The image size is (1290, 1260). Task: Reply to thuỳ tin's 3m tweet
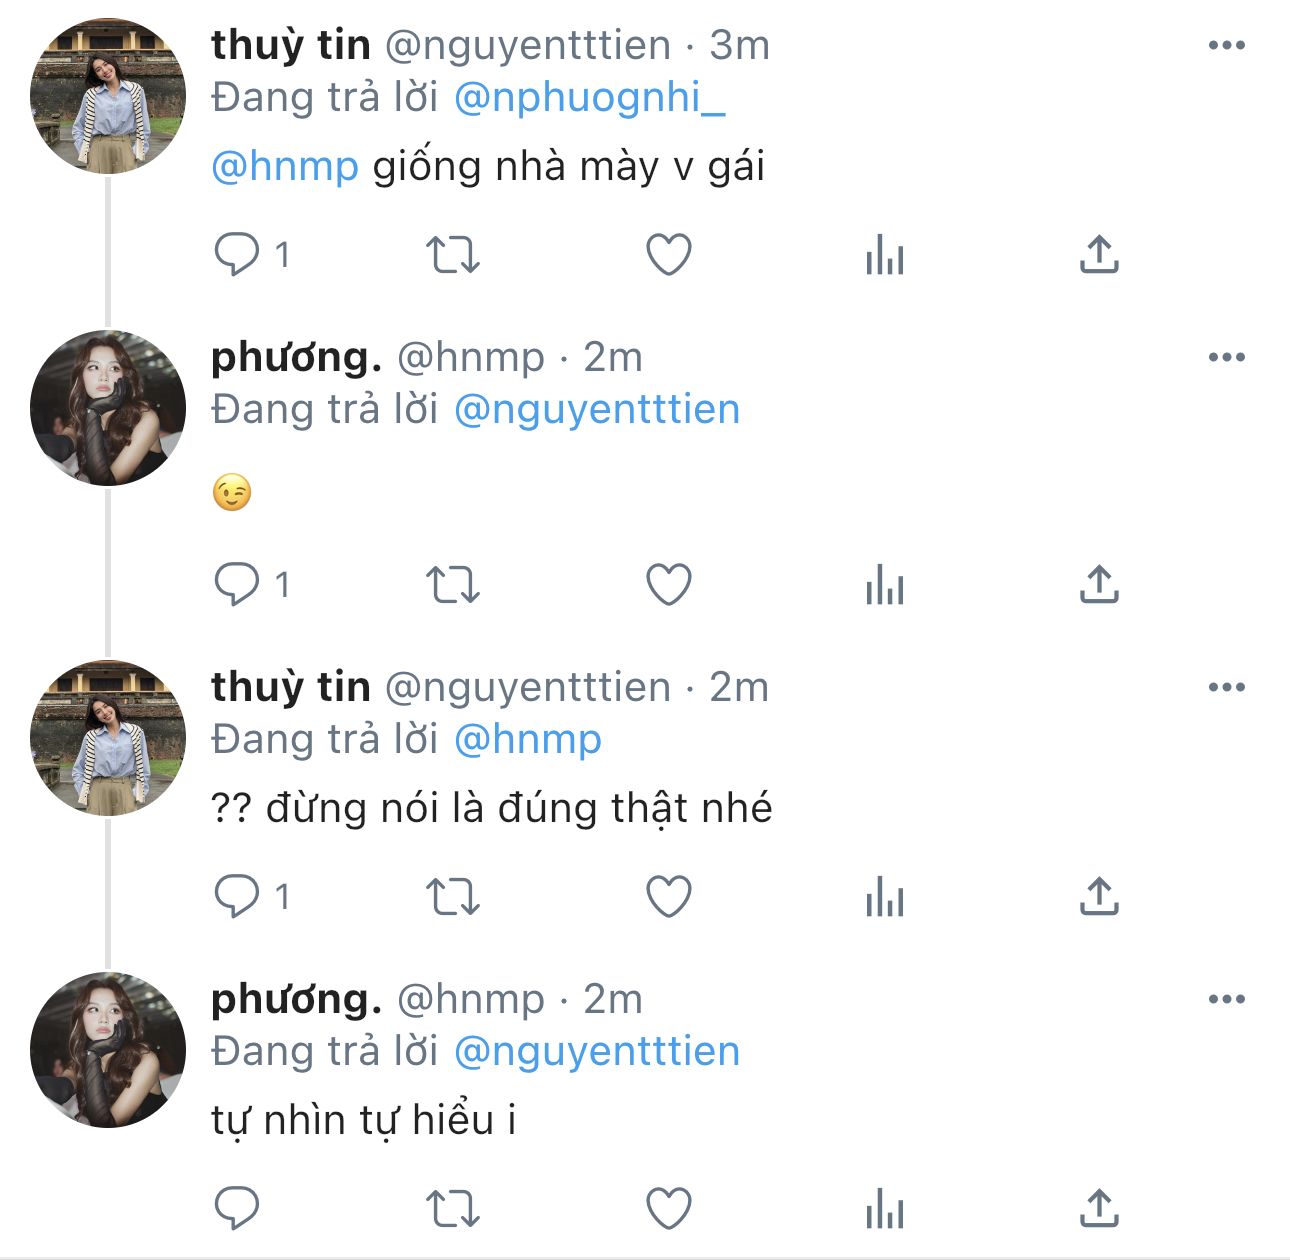(237, 254)
